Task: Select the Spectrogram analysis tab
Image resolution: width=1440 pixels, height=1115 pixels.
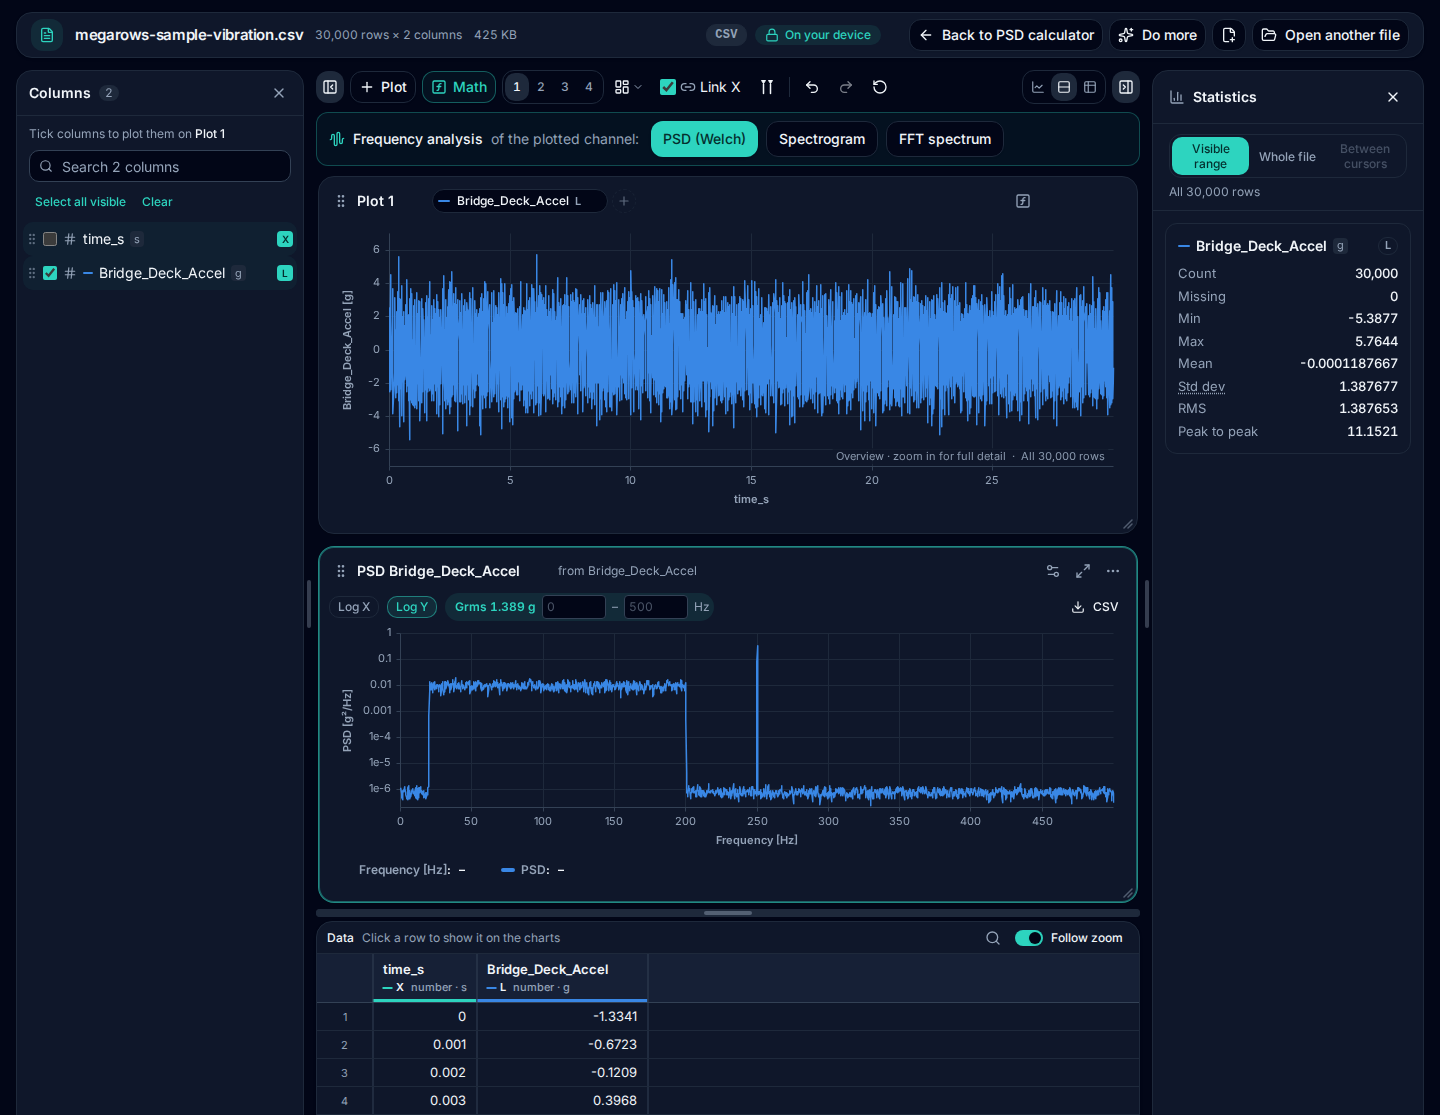Action: pos(822,139)
